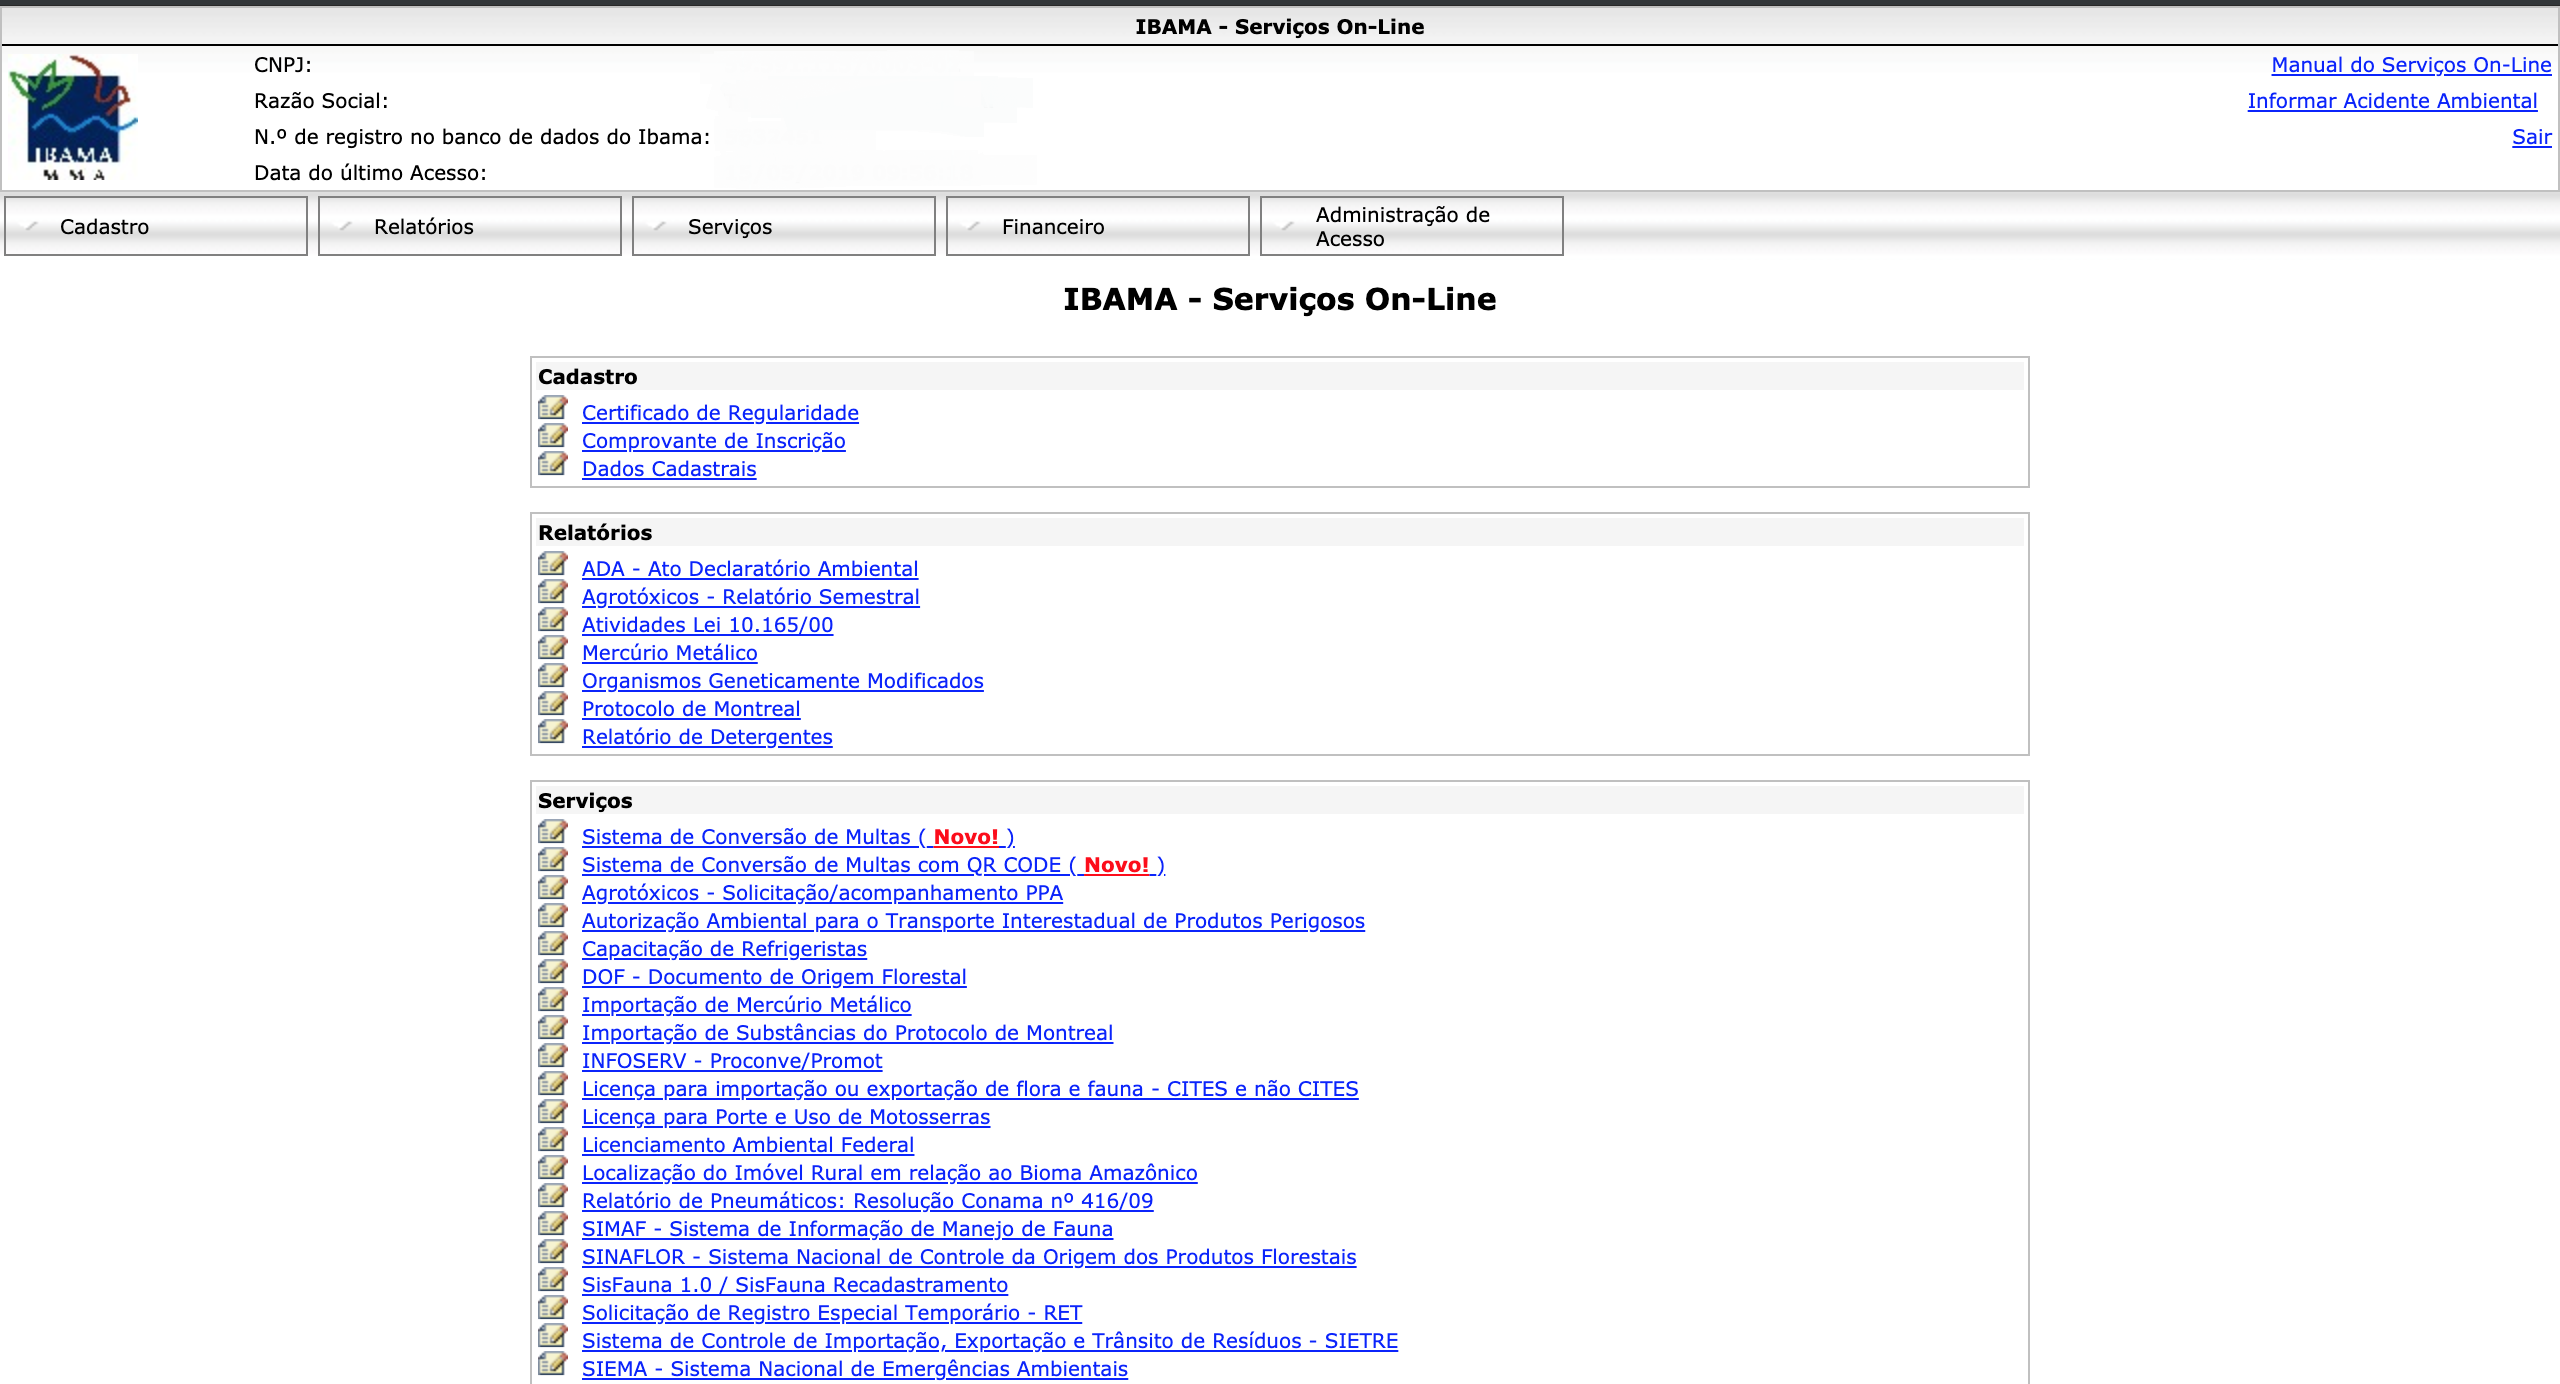This screenshot has height=1384, width=2560.
Task: Click the icon beside Conversão de Multas com QR CODE
Action: (x=553, y=860)
